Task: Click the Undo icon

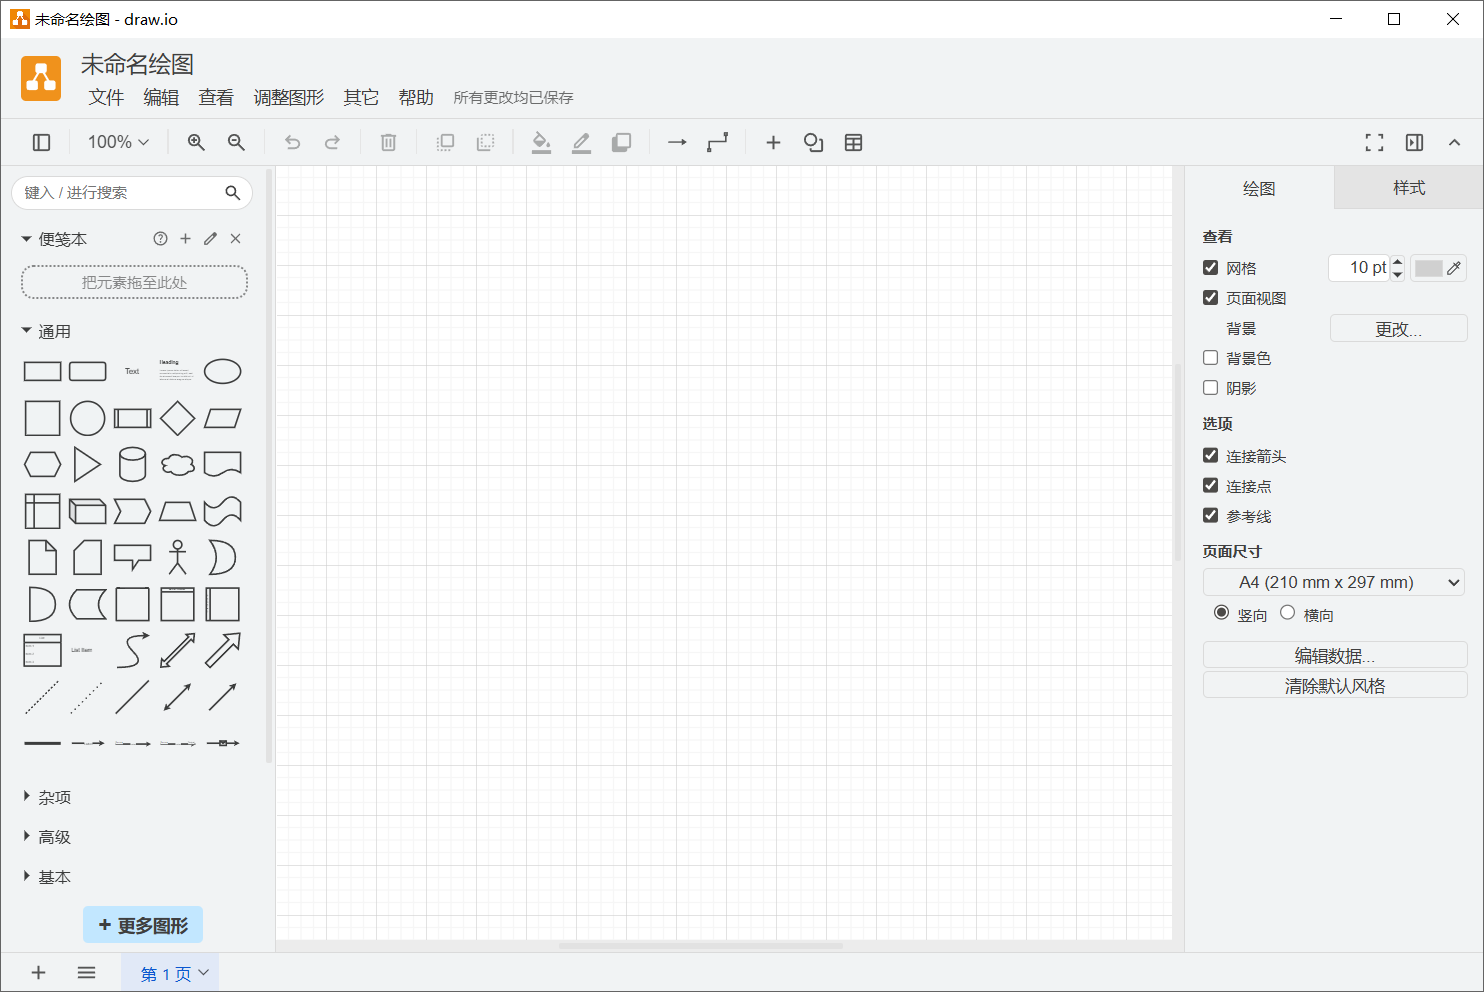Action: [x=292, y=142]
